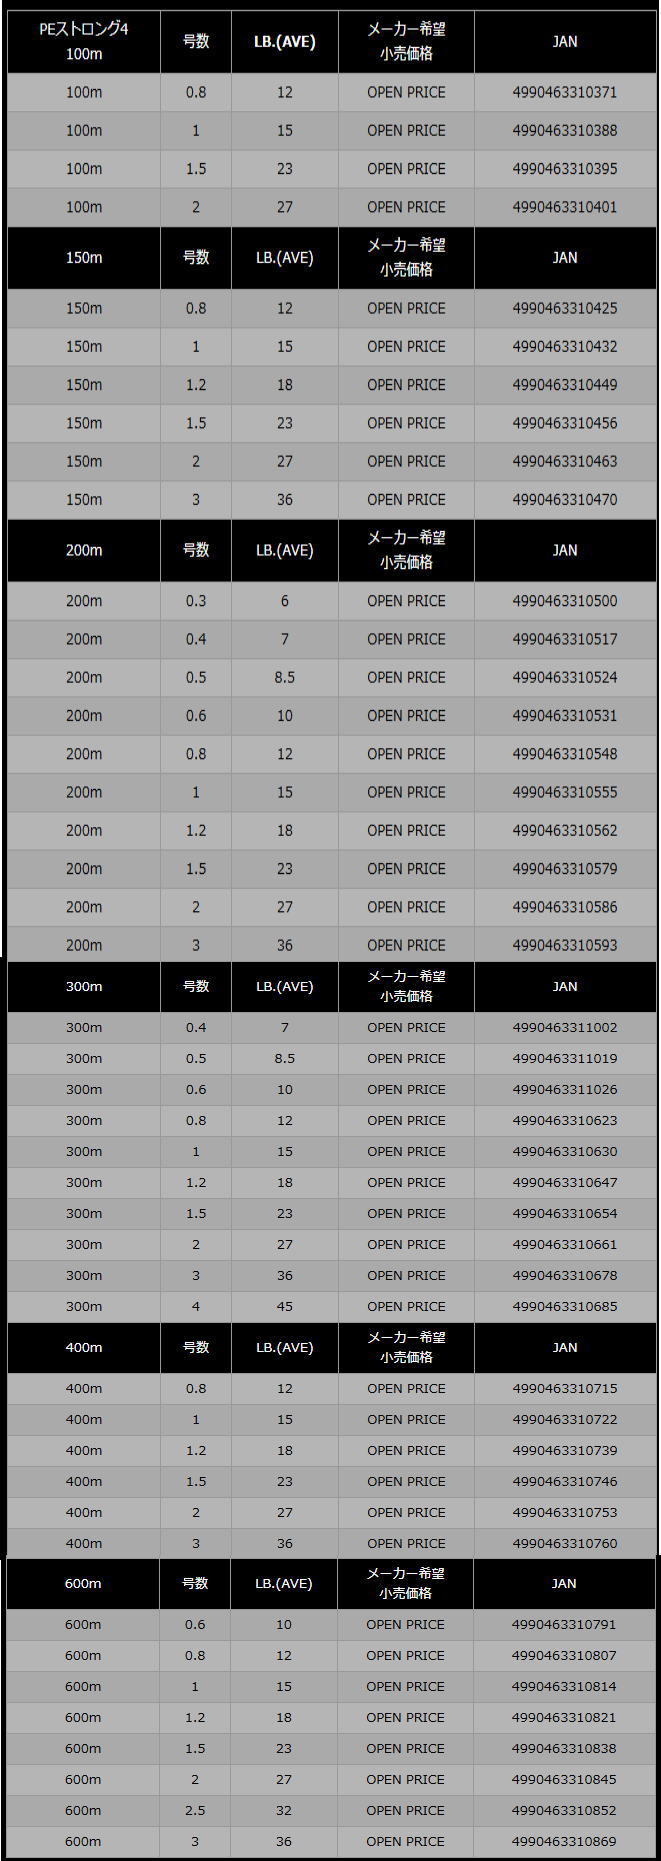Click JAN code 4990463310685
Image resolution: width=661 pixels, height=1861 pixels.
[x=564, y=1306]
